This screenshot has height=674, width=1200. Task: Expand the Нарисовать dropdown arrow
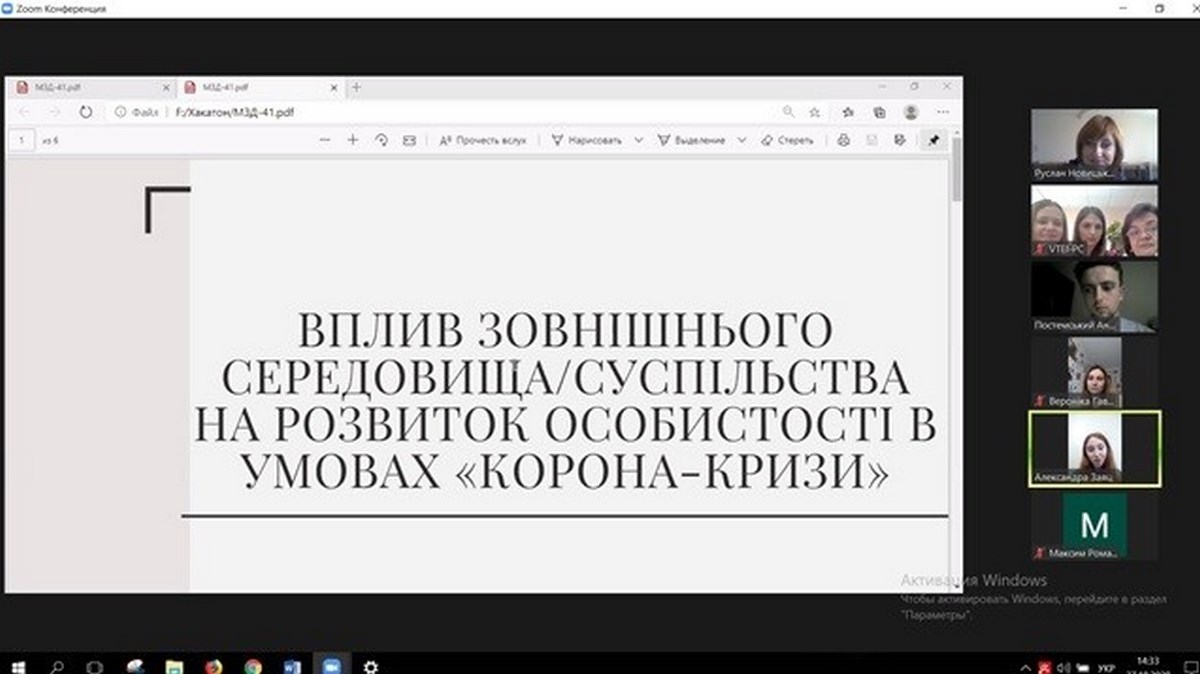[x=639, y=141]
